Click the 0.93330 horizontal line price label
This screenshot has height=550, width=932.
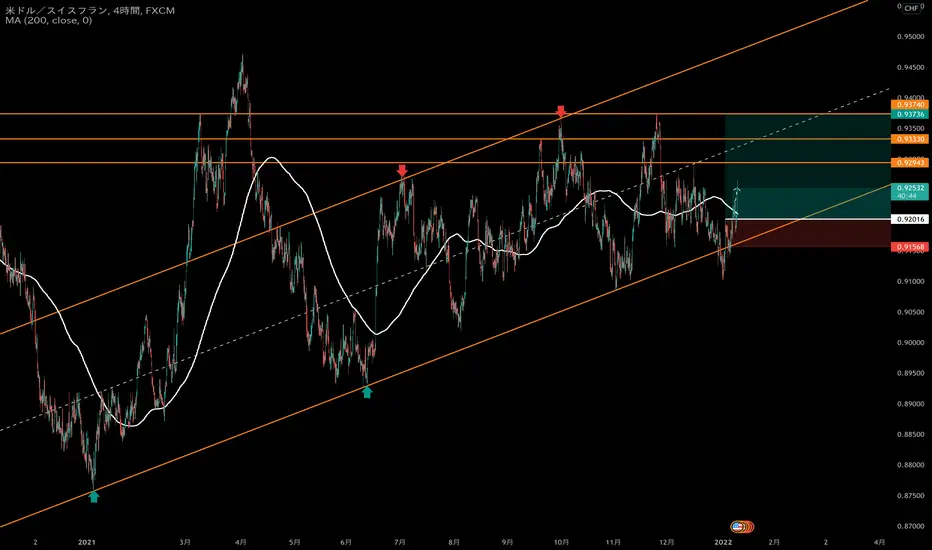pos(910,139)
